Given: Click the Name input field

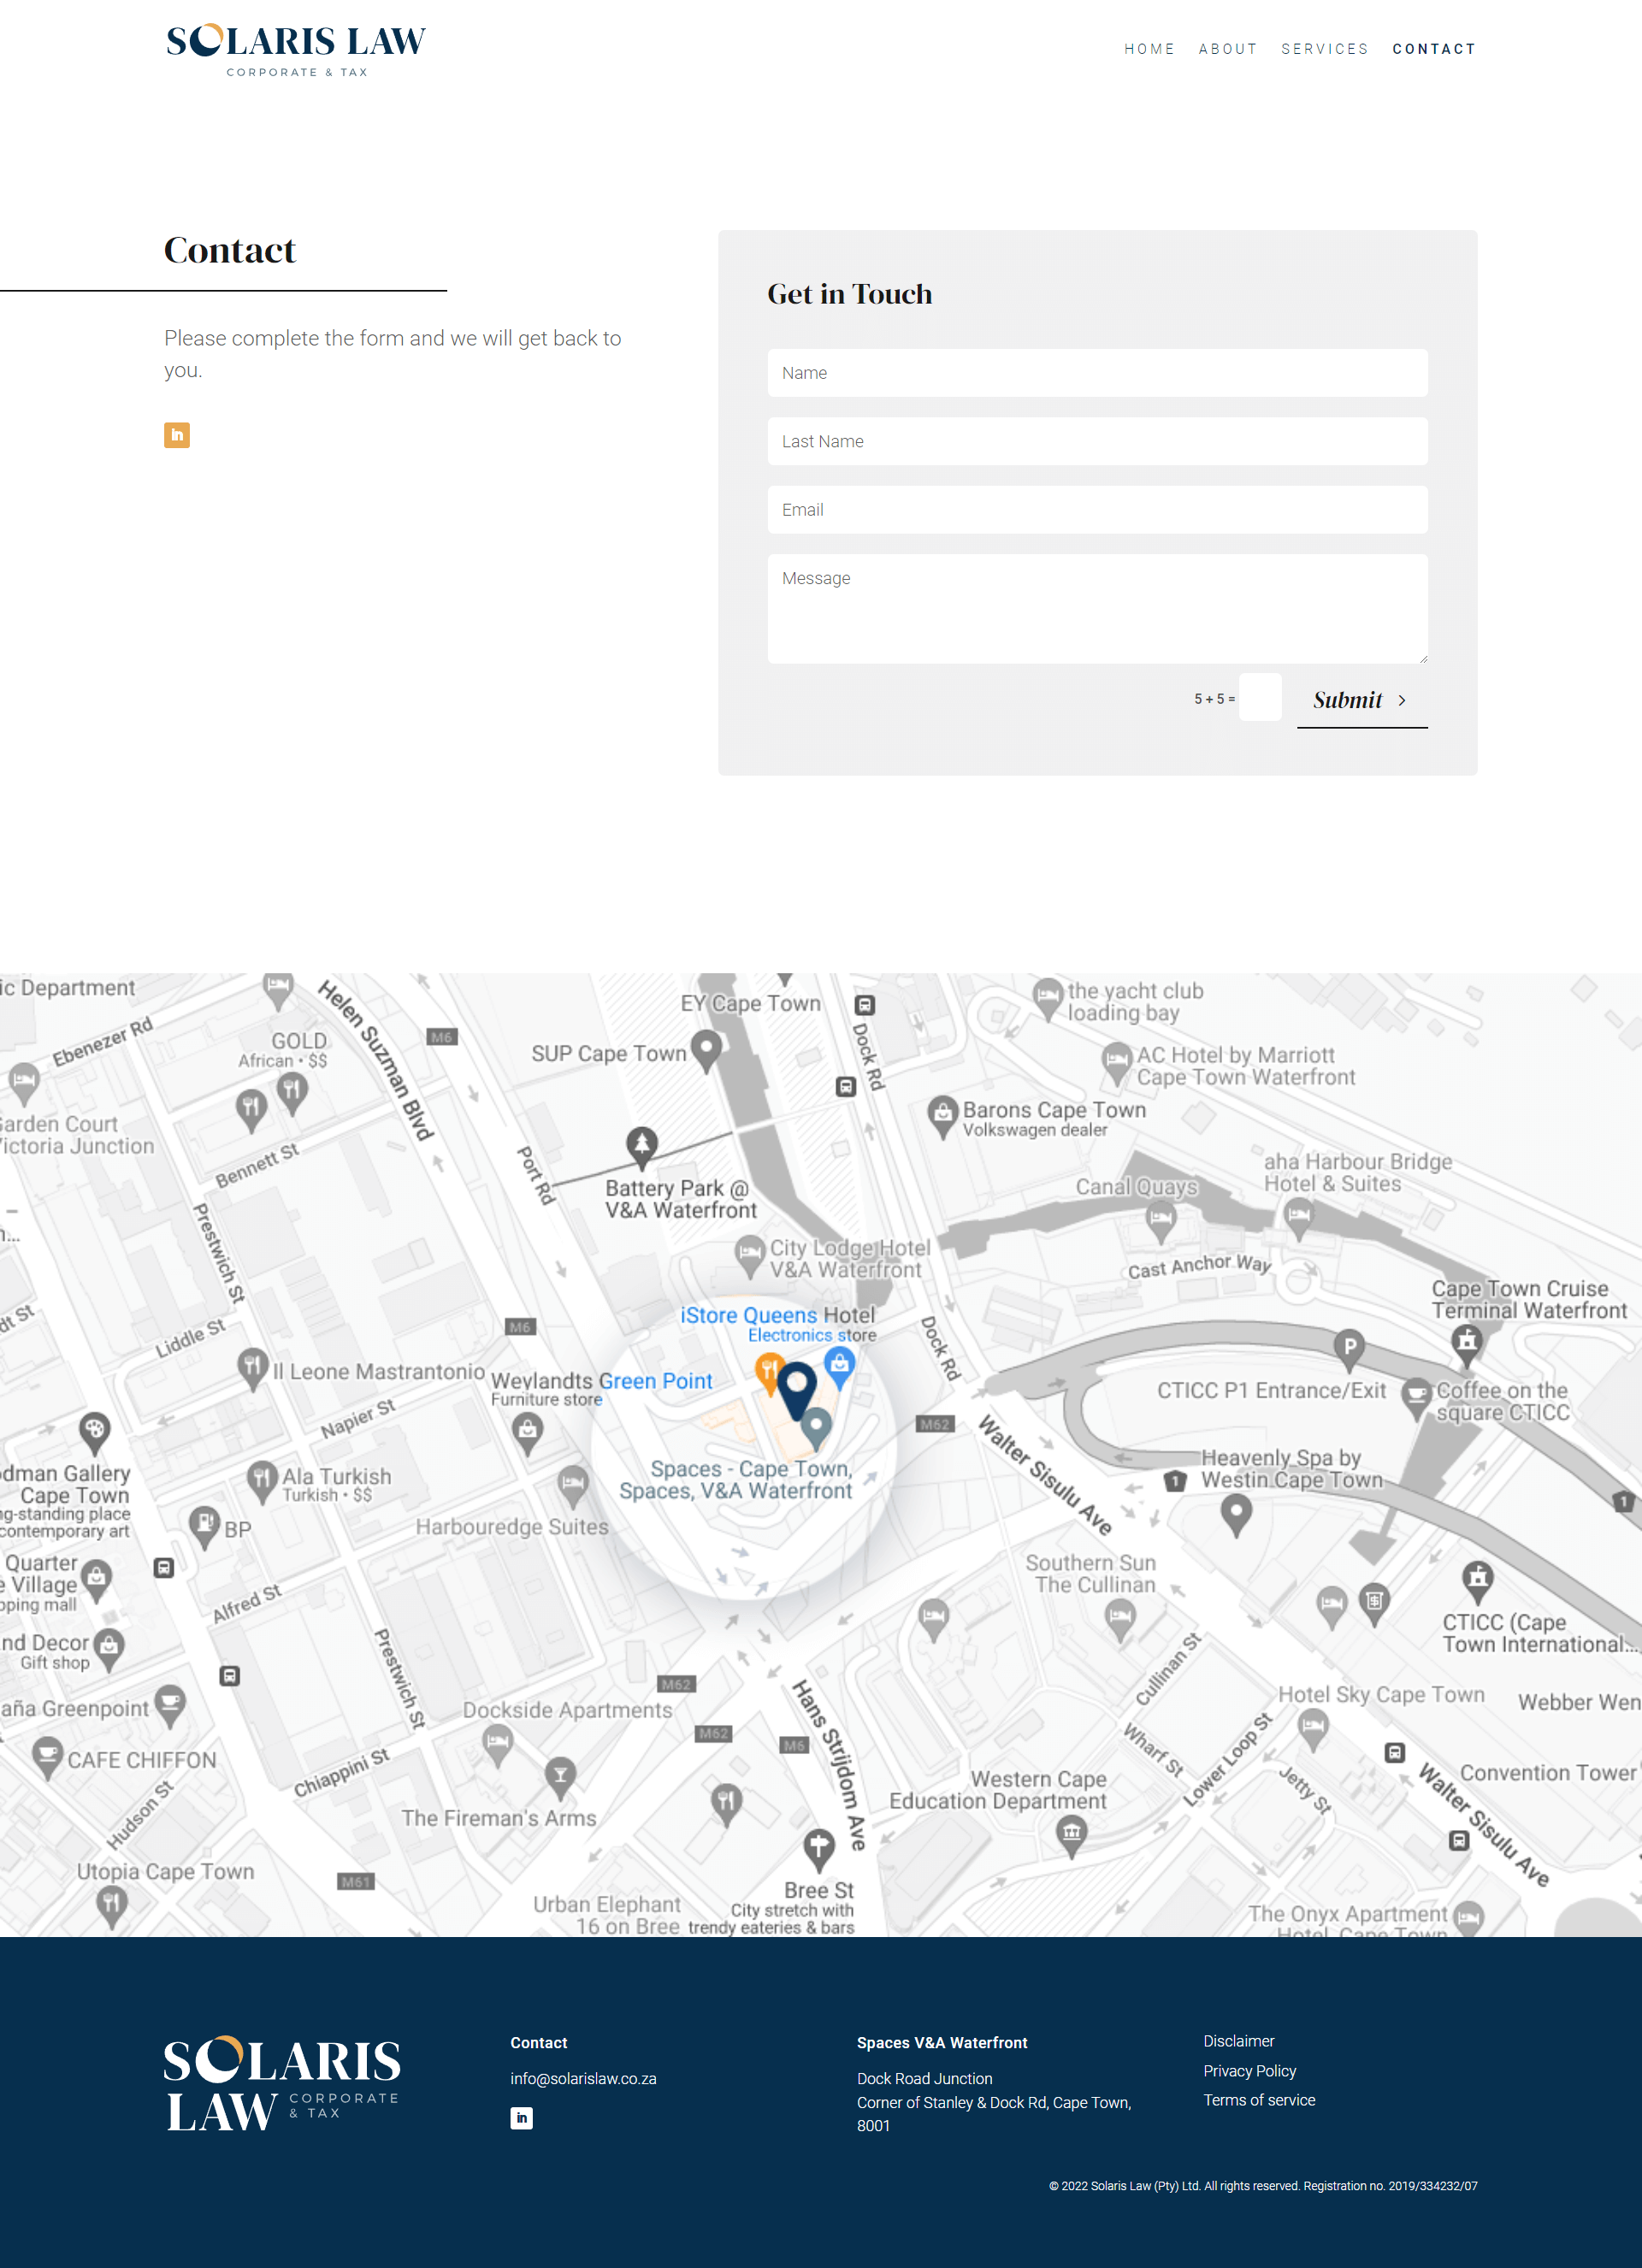Looking at the screenshot, I should click(1097, 373).
